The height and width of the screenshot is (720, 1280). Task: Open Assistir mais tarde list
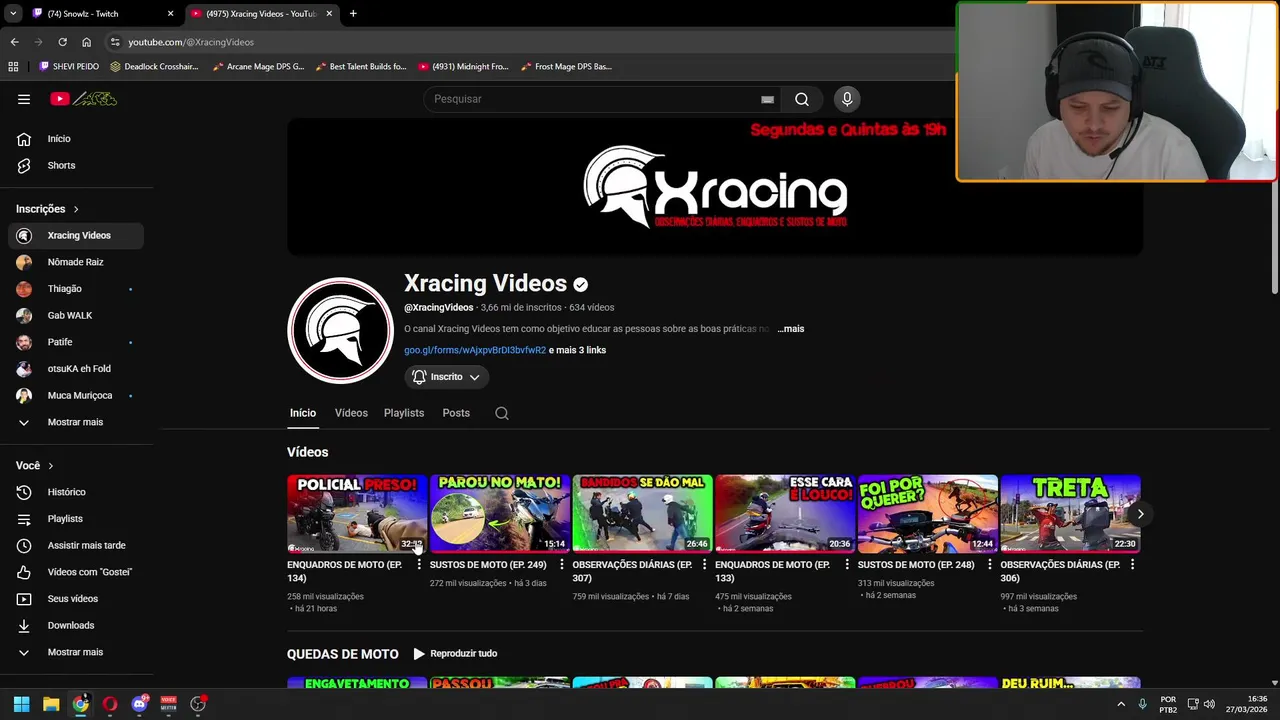76,545
